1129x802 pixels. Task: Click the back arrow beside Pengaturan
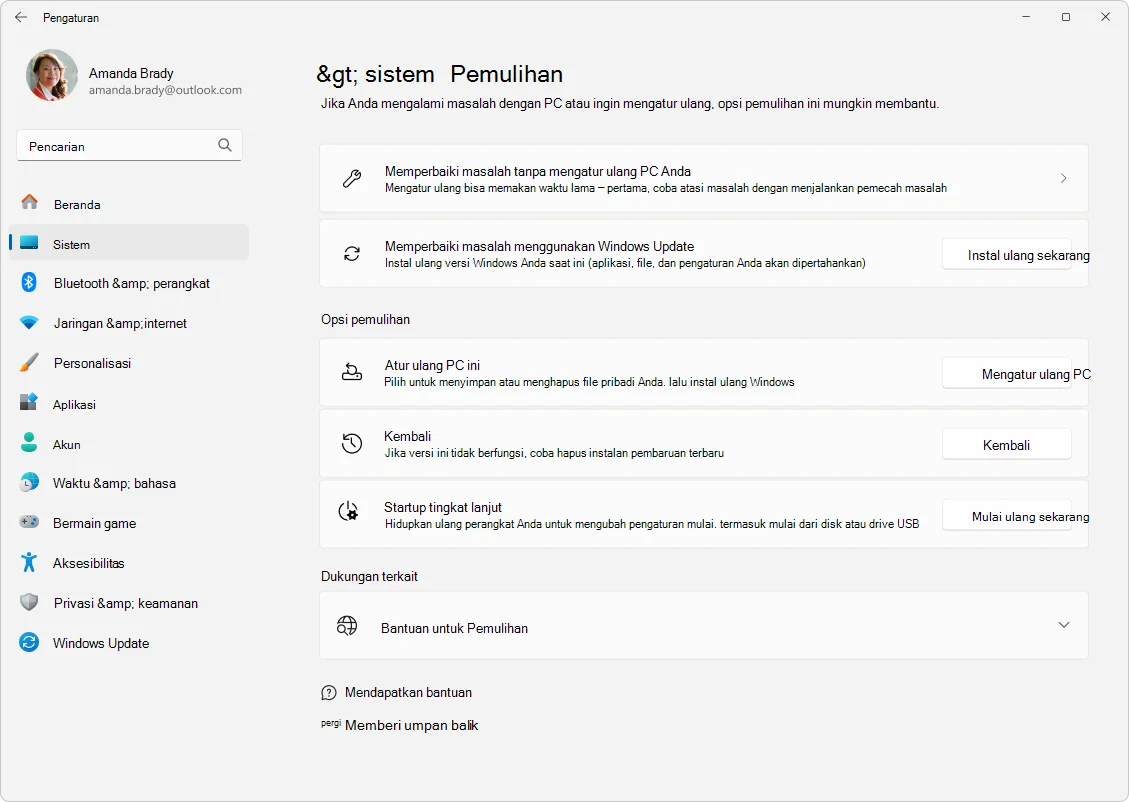pos(21,17)
